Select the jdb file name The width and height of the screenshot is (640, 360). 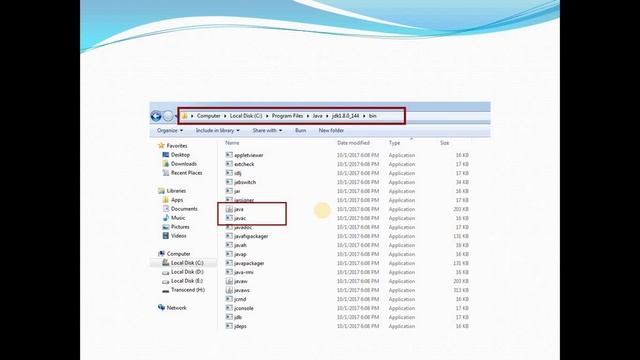tap(238, 317)
